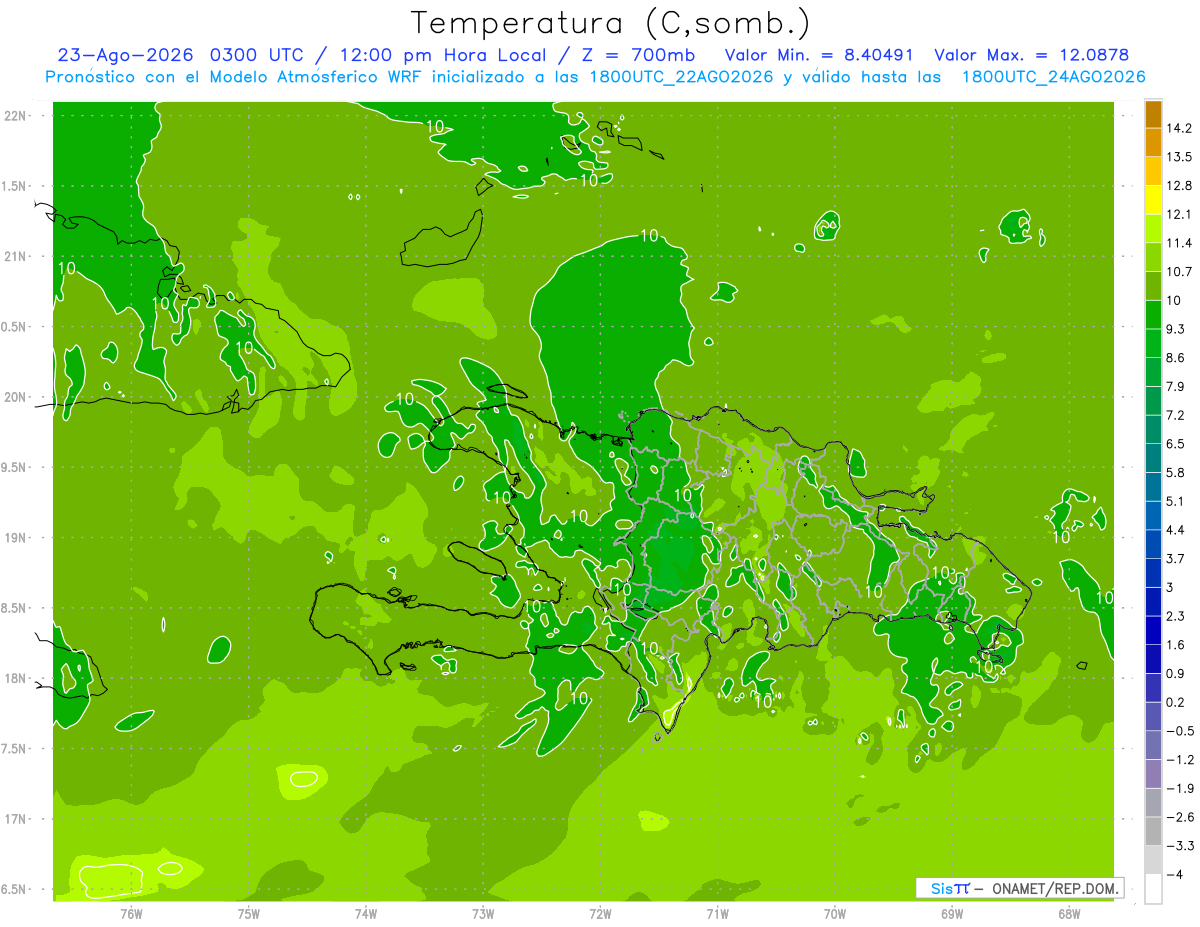Click the "21N" latitude label
Image resolution: width=1200 pixels, height=927 pixels.
point(15,256)
